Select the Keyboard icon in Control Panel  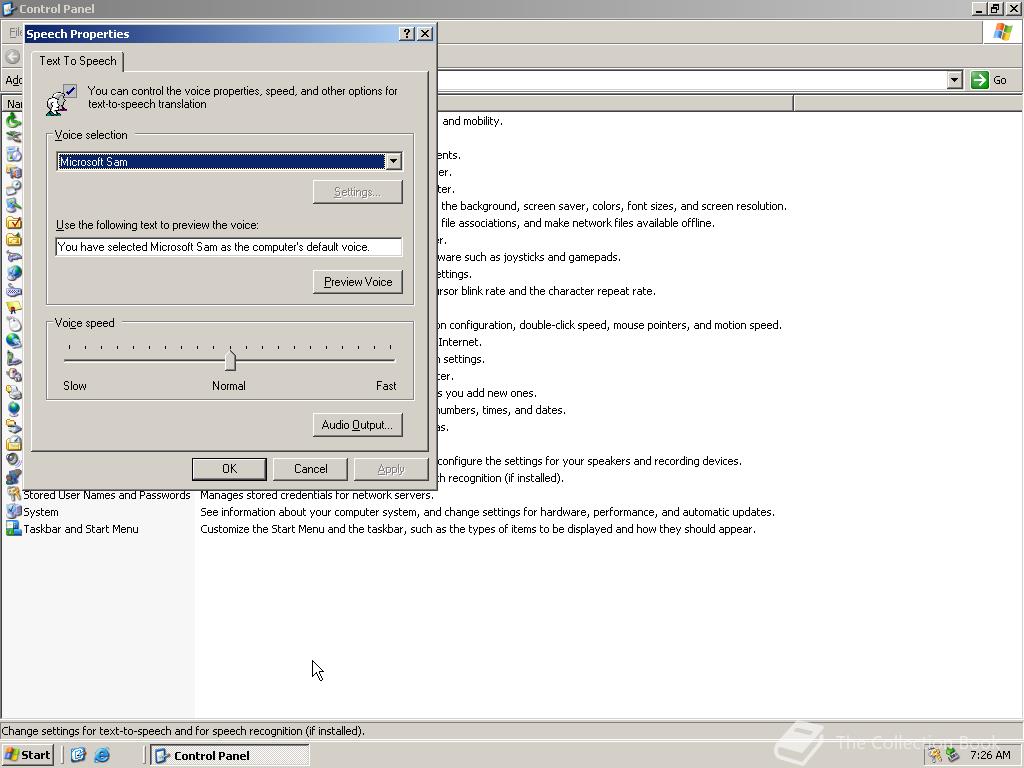[x=14, y=291]
